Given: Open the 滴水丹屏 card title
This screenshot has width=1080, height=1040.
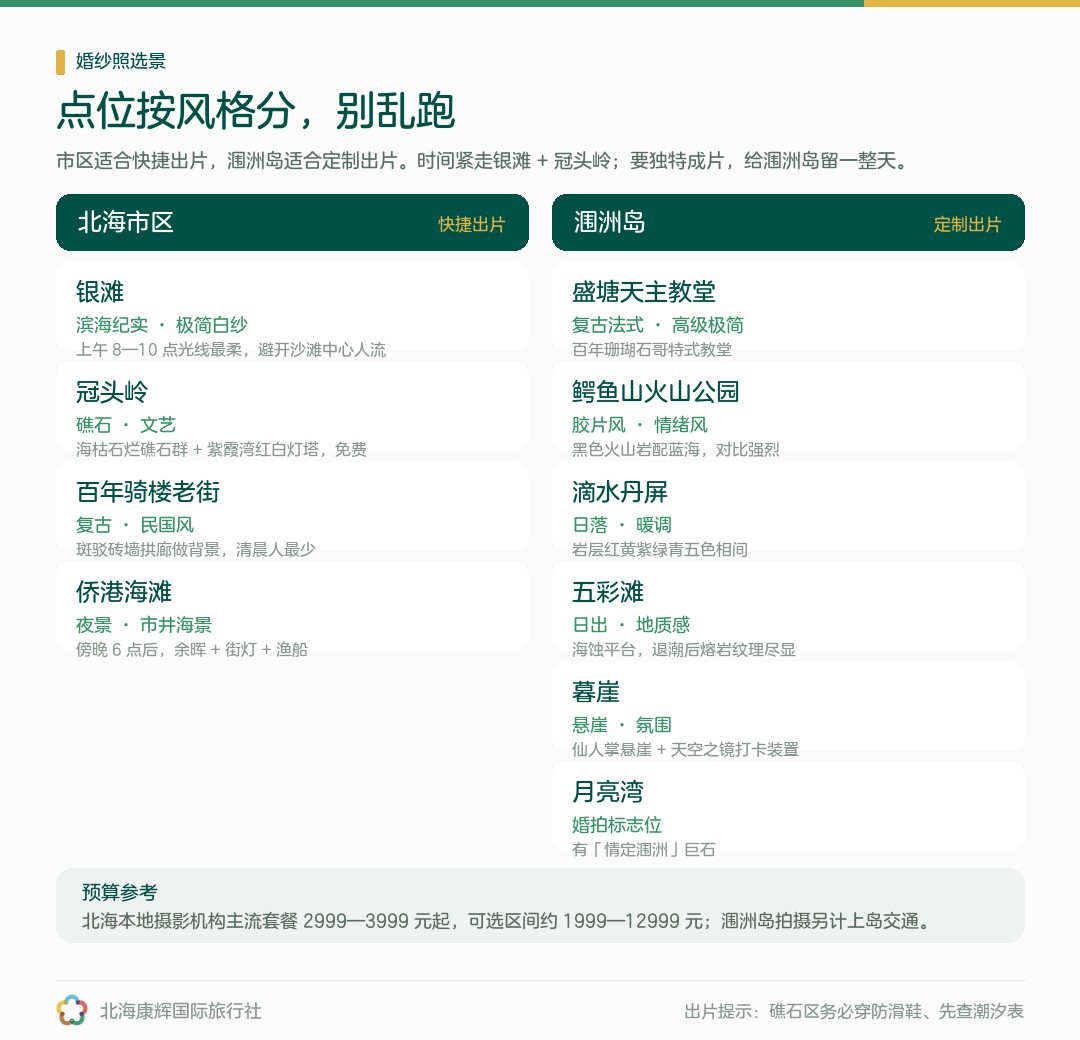Looking at the screenshot, I should 619,492.
